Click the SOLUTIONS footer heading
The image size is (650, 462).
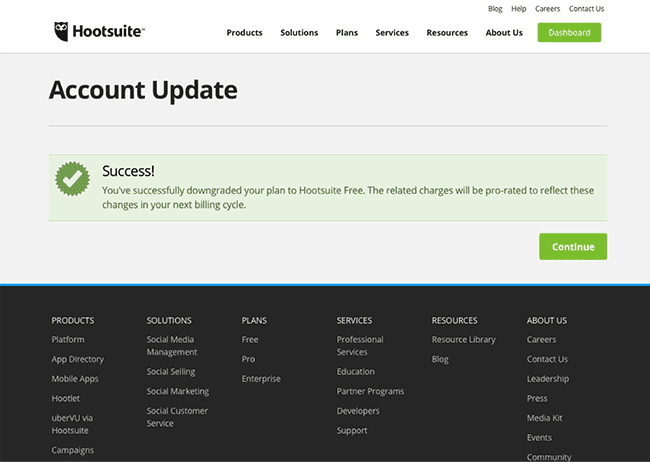point(169,320)
